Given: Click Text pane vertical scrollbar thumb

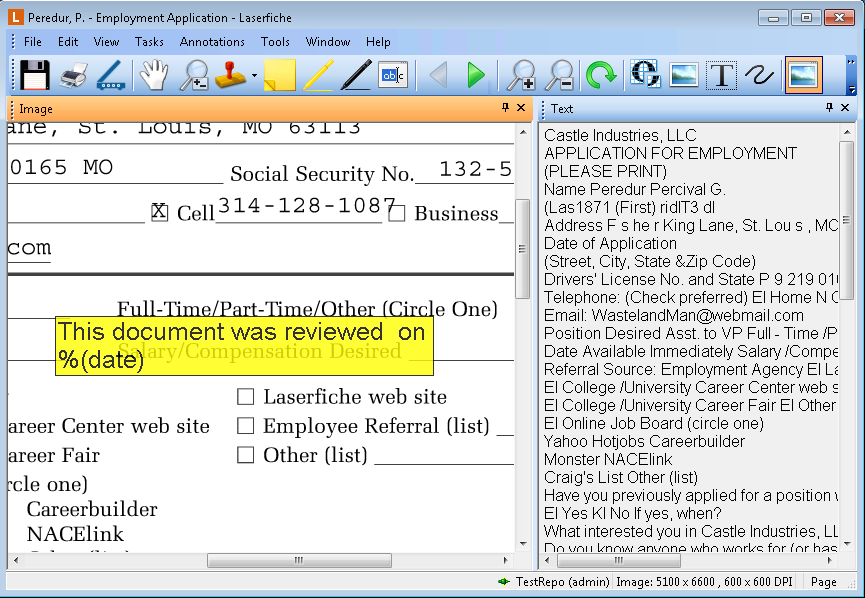Looking at the screenshot, I should point(846,219).
